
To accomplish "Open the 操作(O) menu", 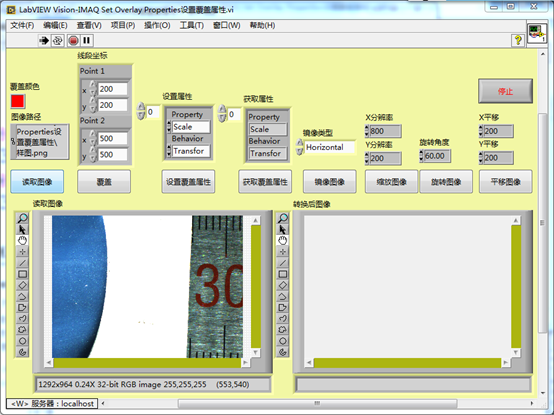I will click(157, 25).
